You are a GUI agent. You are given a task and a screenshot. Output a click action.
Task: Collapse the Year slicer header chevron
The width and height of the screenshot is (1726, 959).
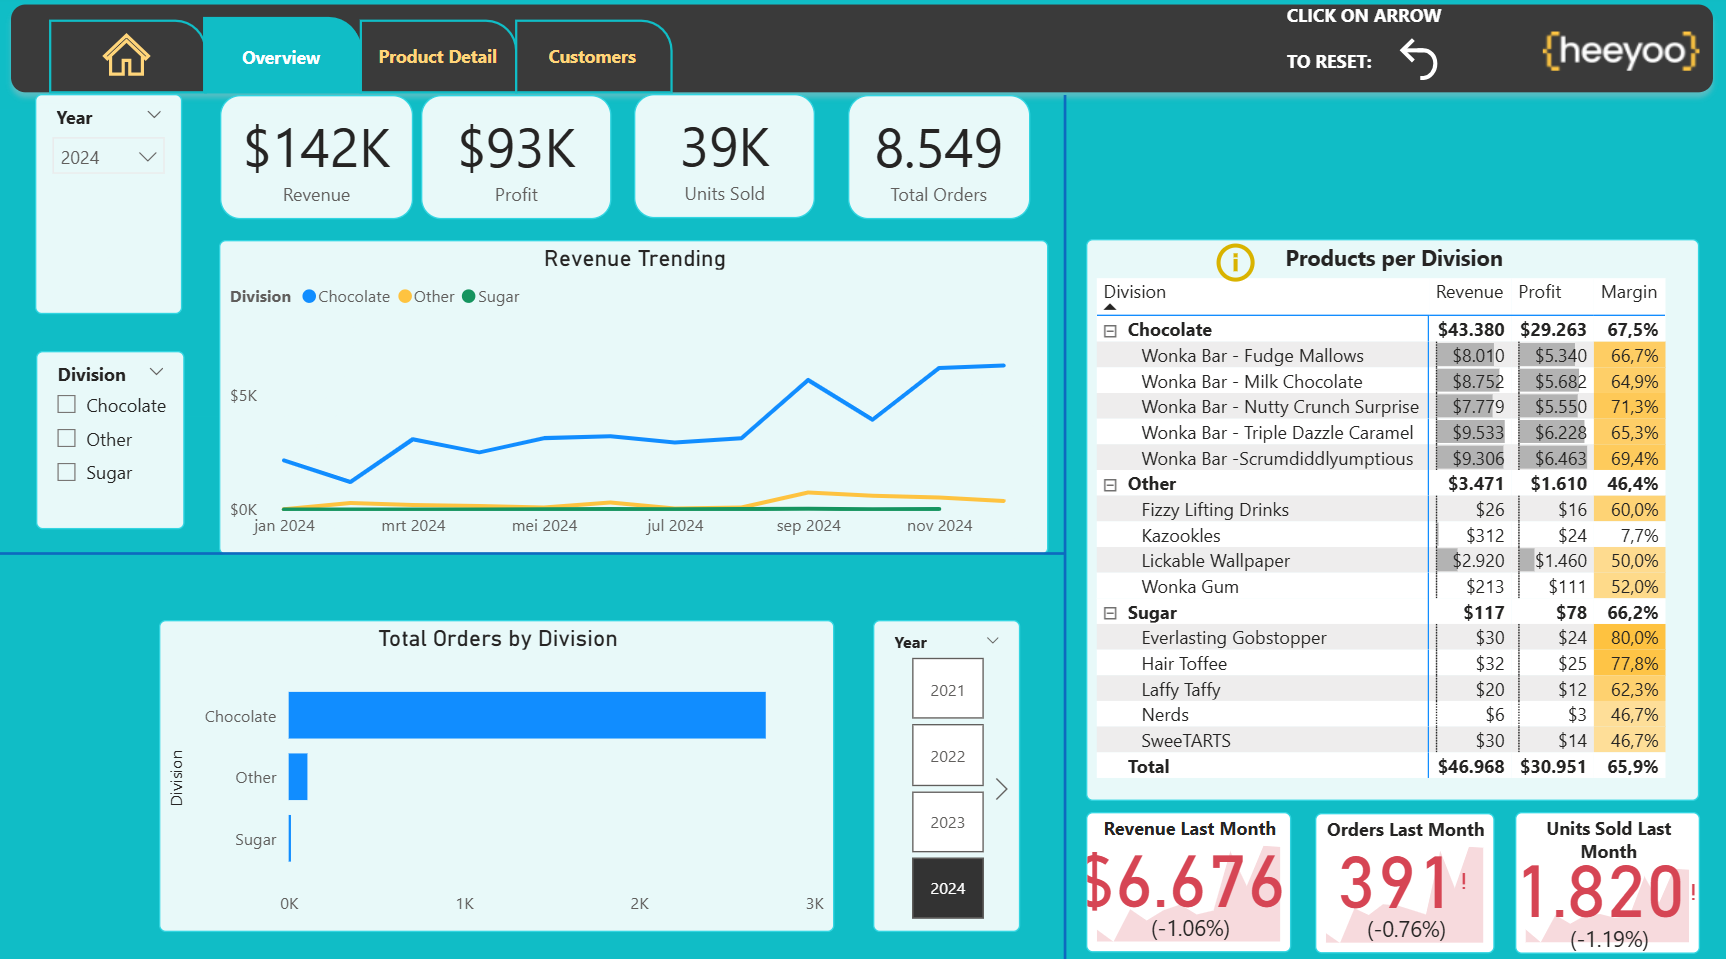click(154, 115)
